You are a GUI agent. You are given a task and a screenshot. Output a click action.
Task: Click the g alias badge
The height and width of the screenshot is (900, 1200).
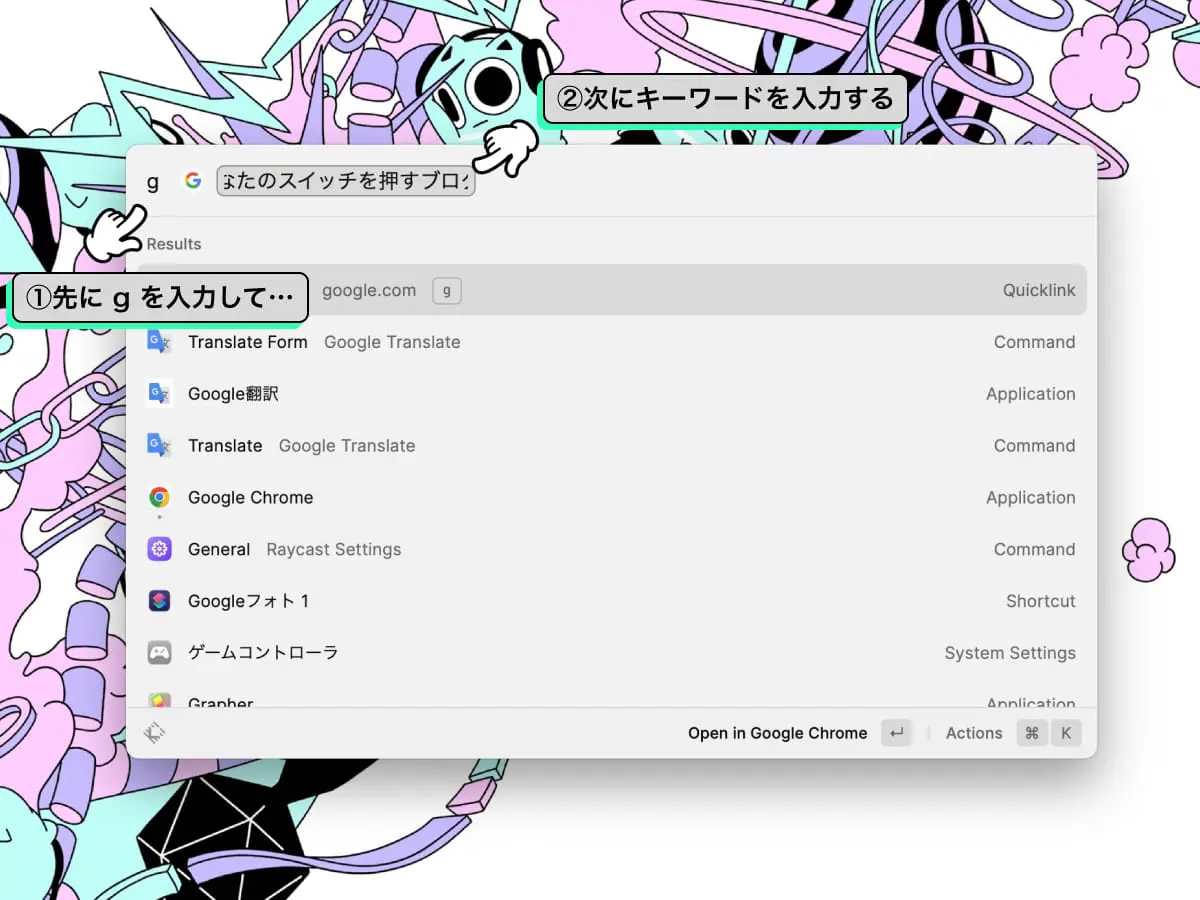tap(447, 291)
